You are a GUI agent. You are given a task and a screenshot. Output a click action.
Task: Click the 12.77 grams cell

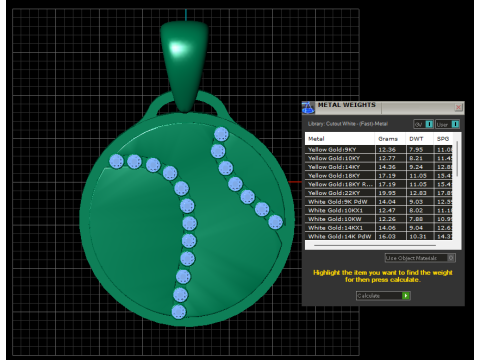[391, 158]
